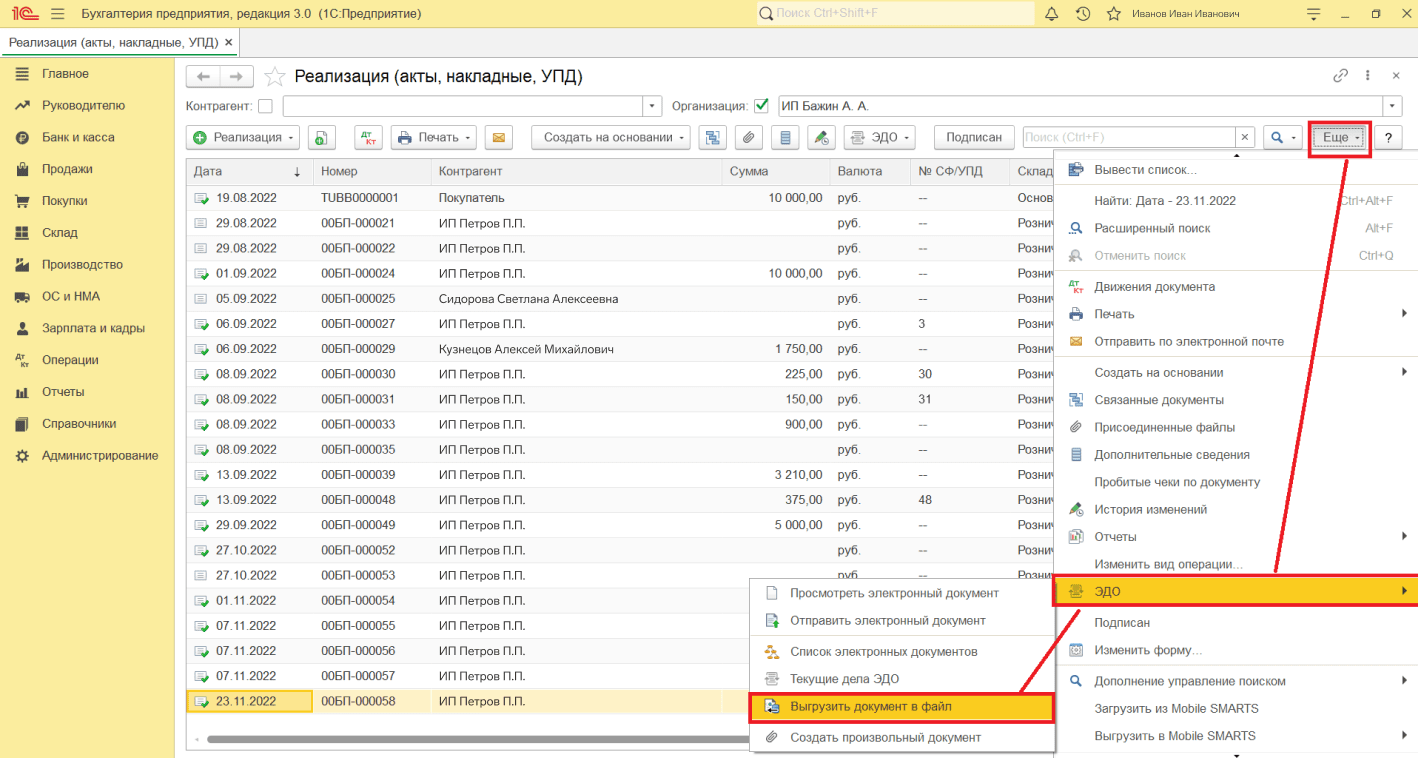This screenshot has height=758, width=1418.
Task: Click the get link icon
Action: (x=1340, y=76)
